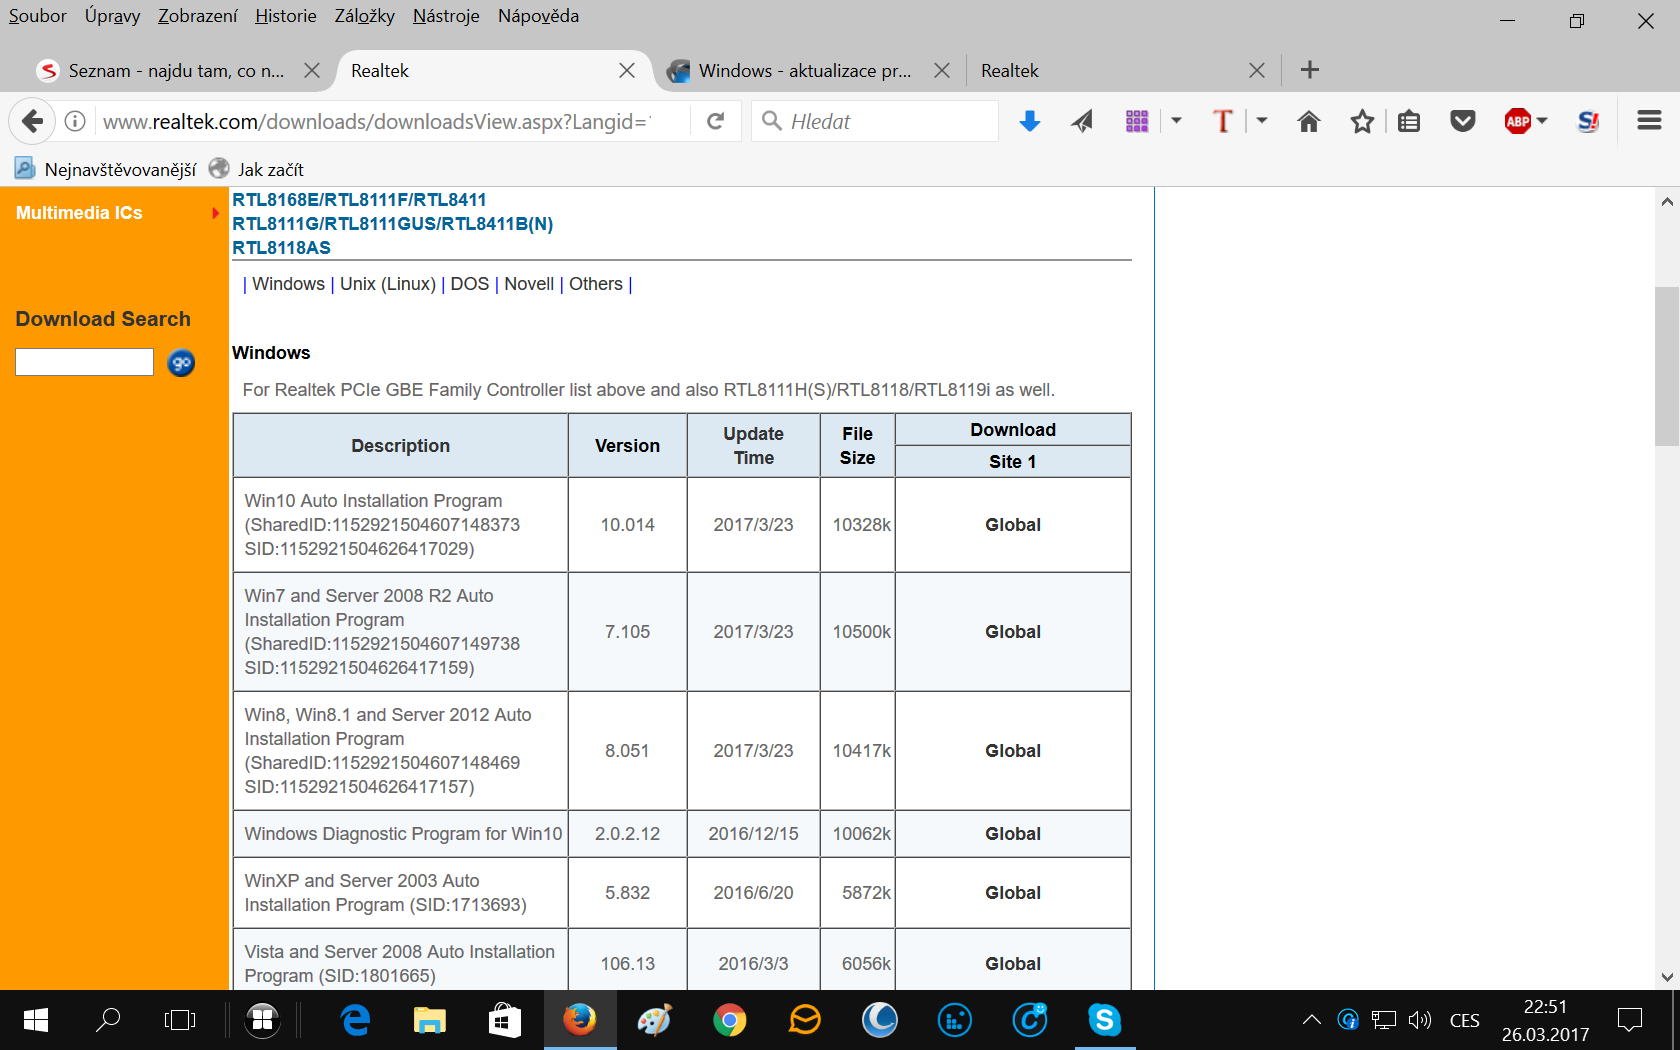Launch Google Chrome from taskbar

(730, 1020)
